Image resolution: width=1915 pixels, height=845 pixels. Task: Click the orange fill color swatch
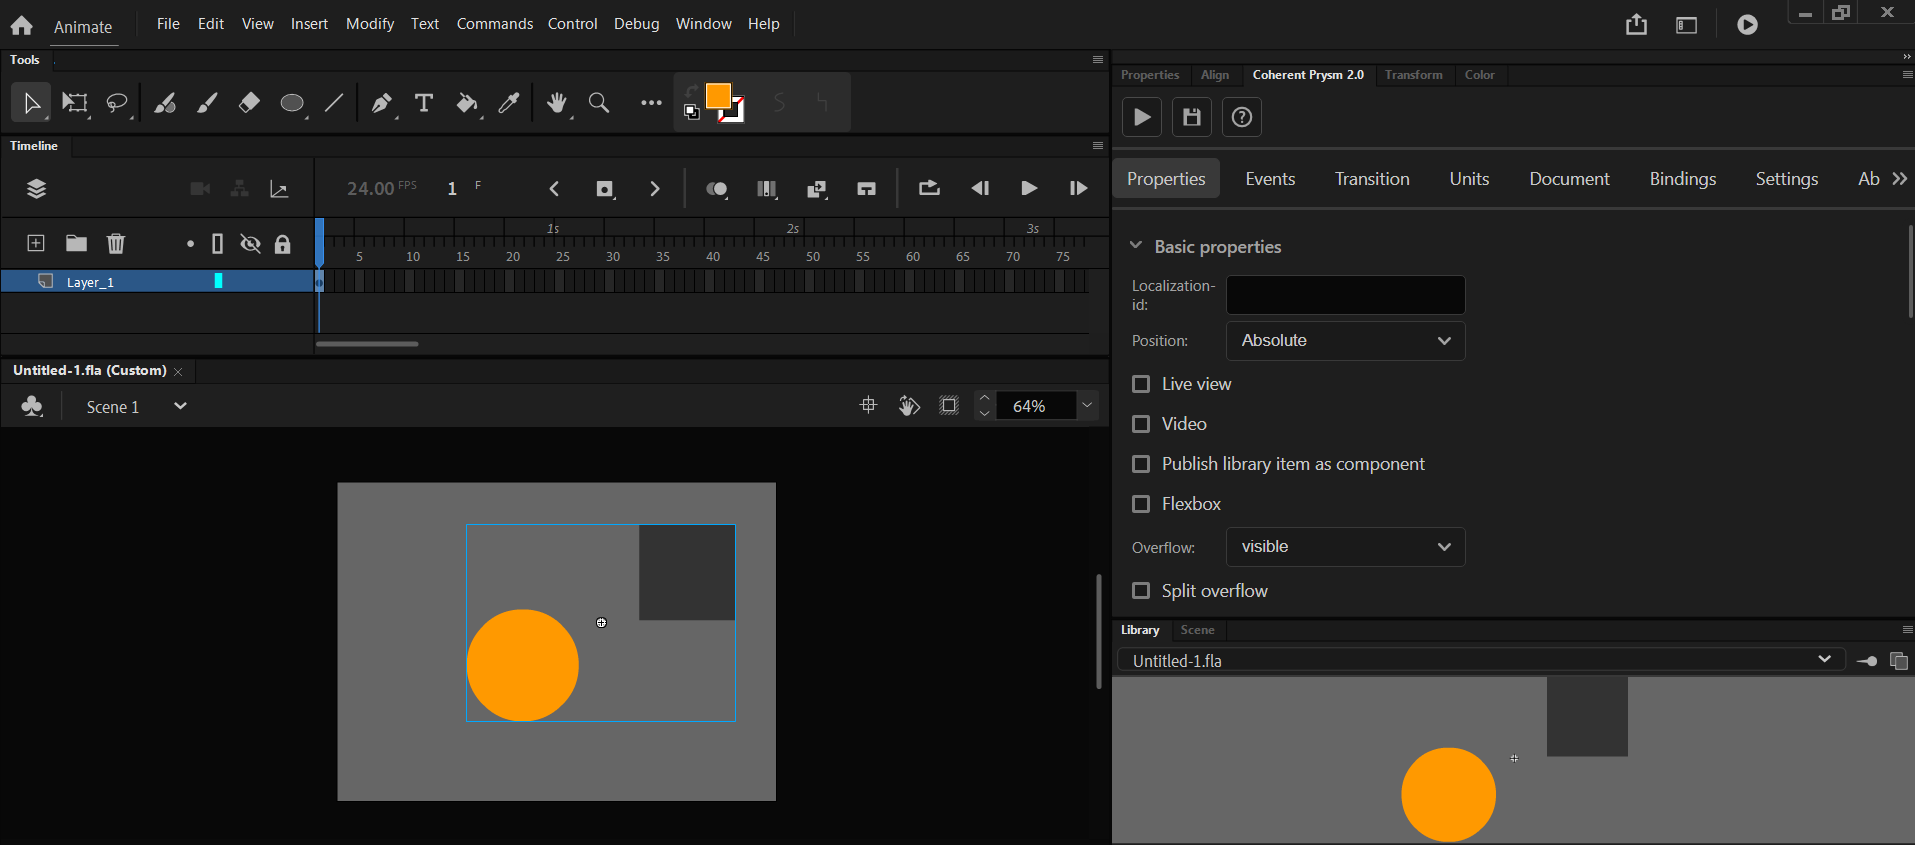pos(718,96)
